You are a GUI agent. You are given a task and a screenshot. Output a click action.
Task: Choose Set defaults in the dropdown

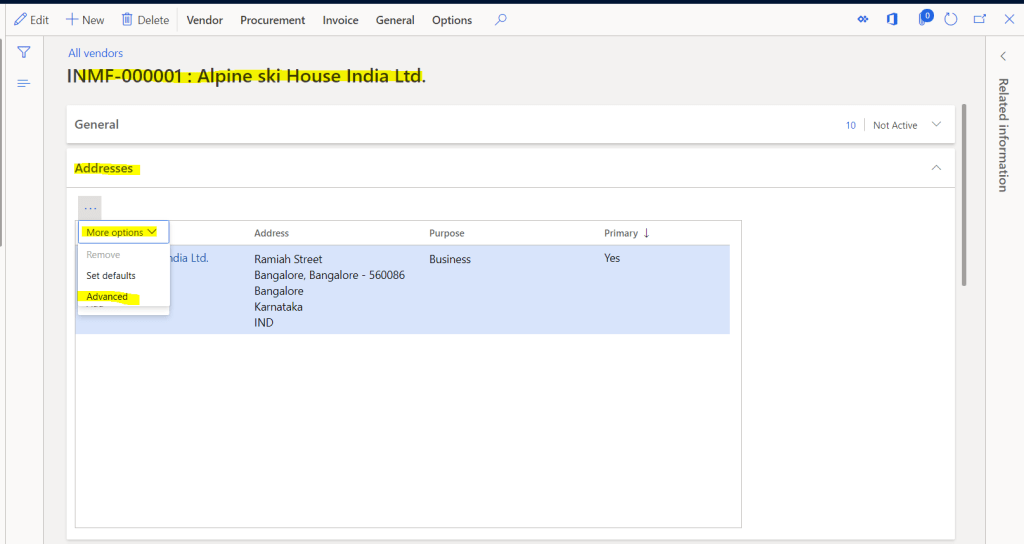point(111,275)
